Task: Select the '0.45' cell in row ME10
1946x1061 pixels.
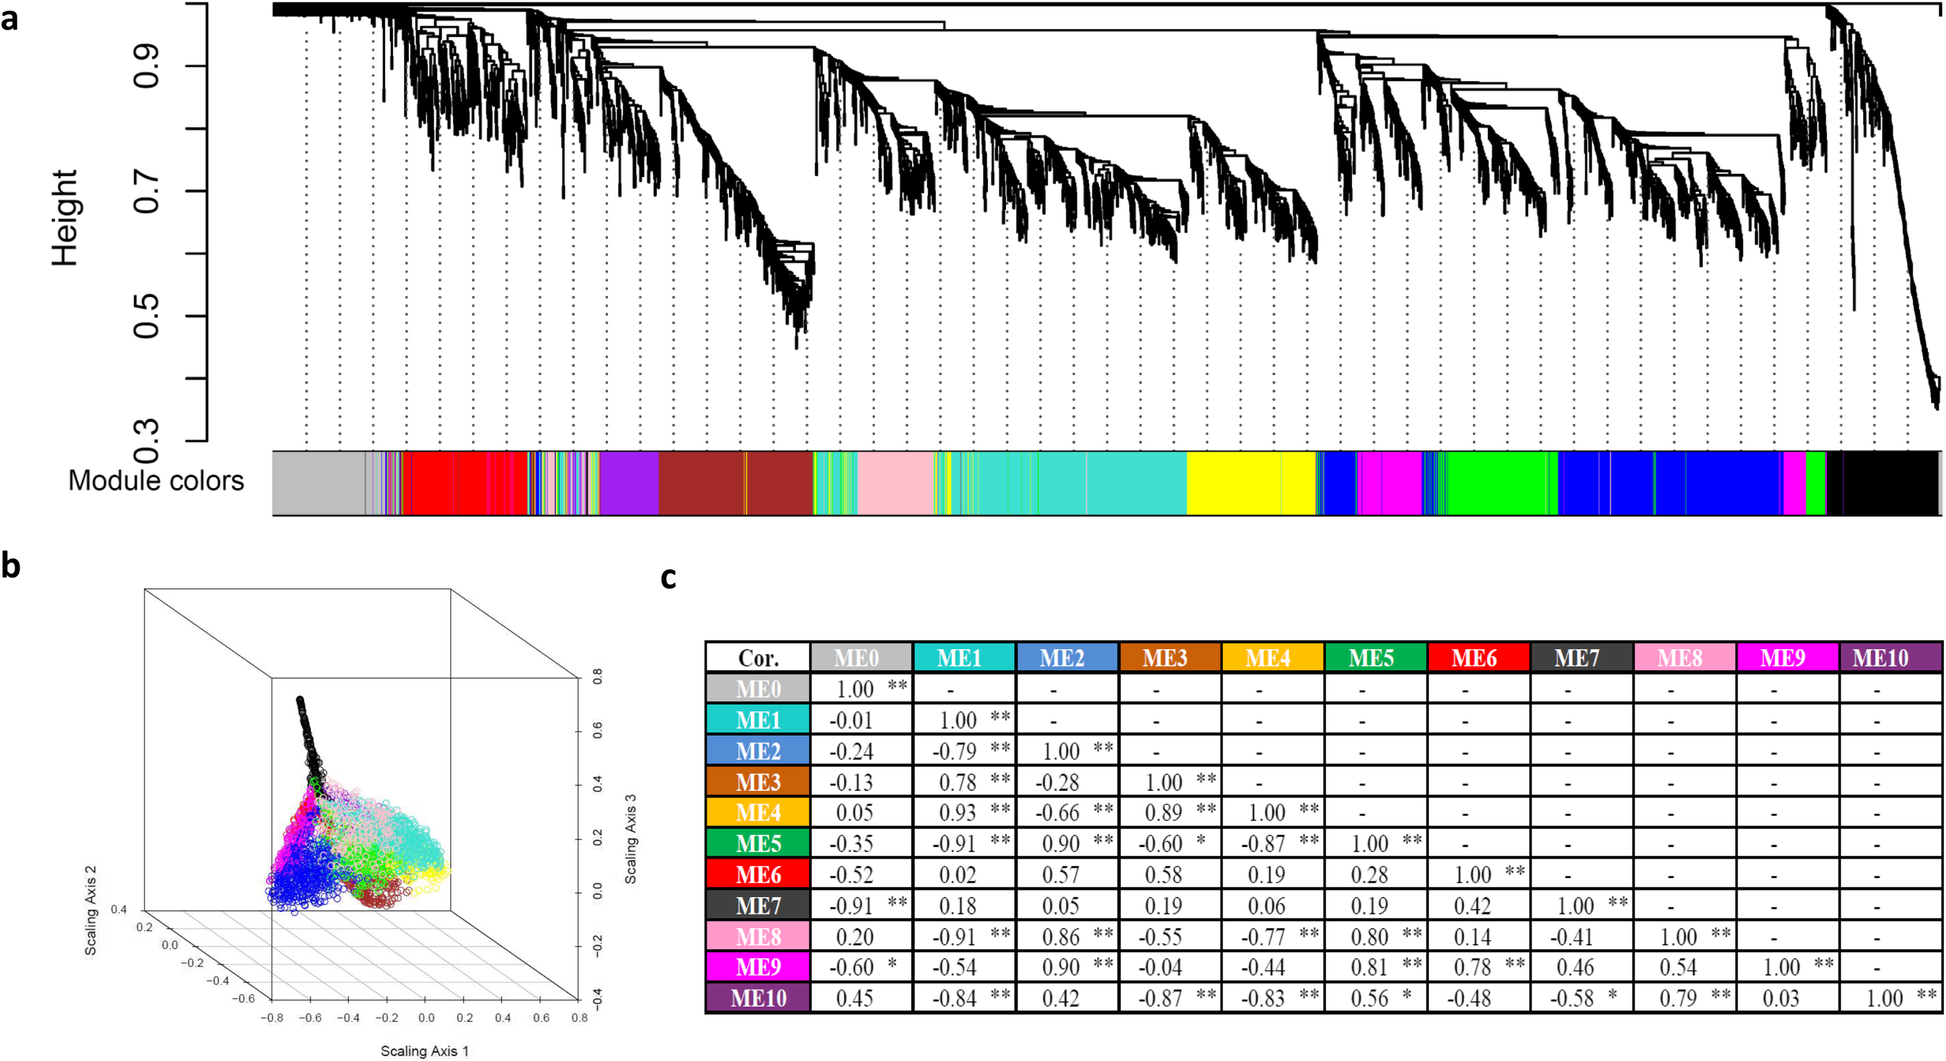Action: point(861,998)
